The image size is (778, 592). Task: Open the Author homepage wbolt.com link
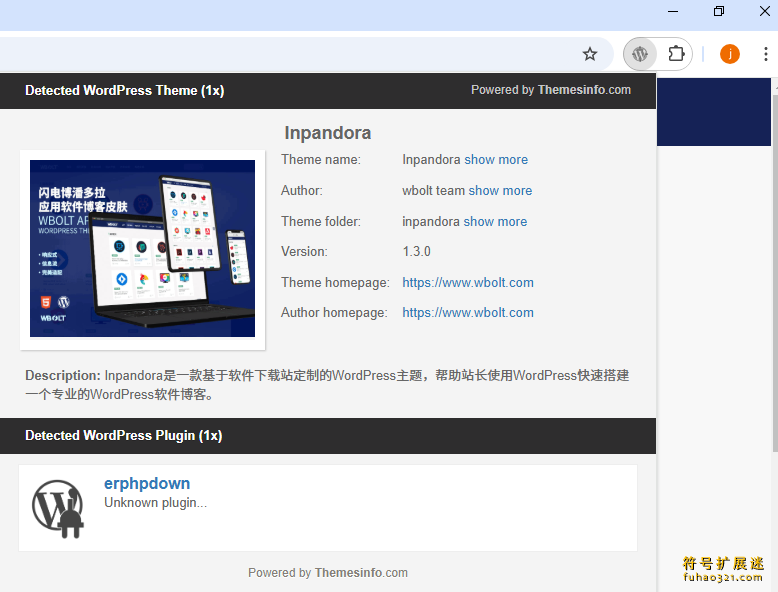tap(468, 313)
